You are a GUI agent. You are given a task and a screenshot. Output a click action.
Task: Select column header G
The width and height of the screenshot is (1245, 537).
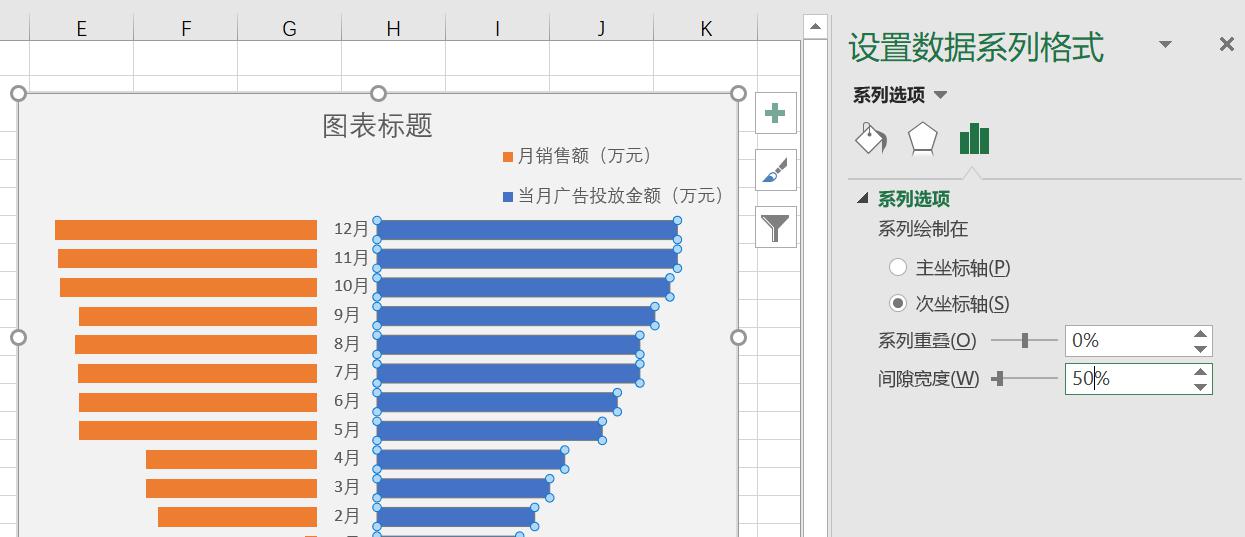point(289,29)
